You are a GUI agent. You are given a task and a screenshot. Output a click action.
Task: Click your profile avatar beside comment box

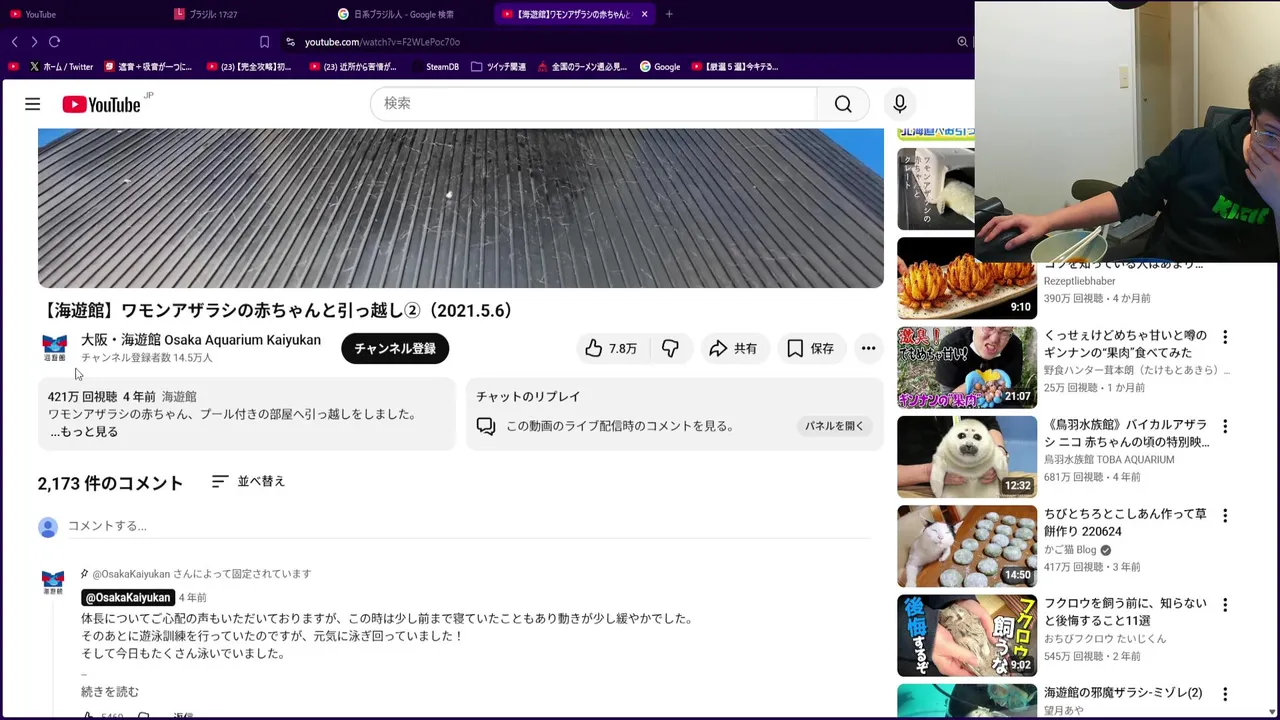[48, 527]
